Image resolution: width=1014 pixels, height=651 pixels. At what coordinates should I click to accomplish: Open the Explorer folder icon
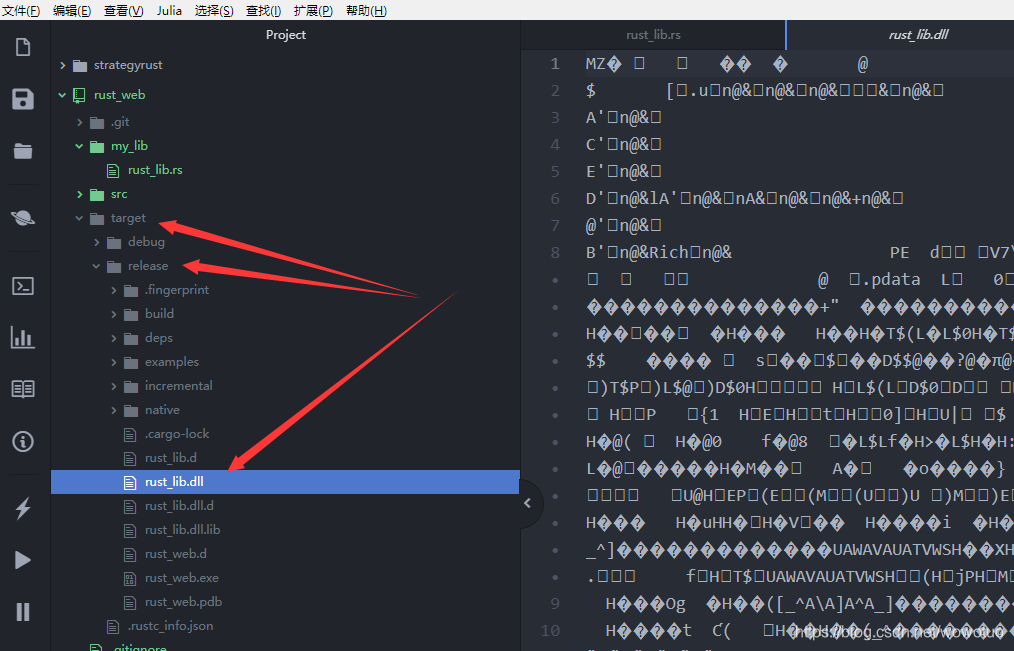tap(22, 153)
